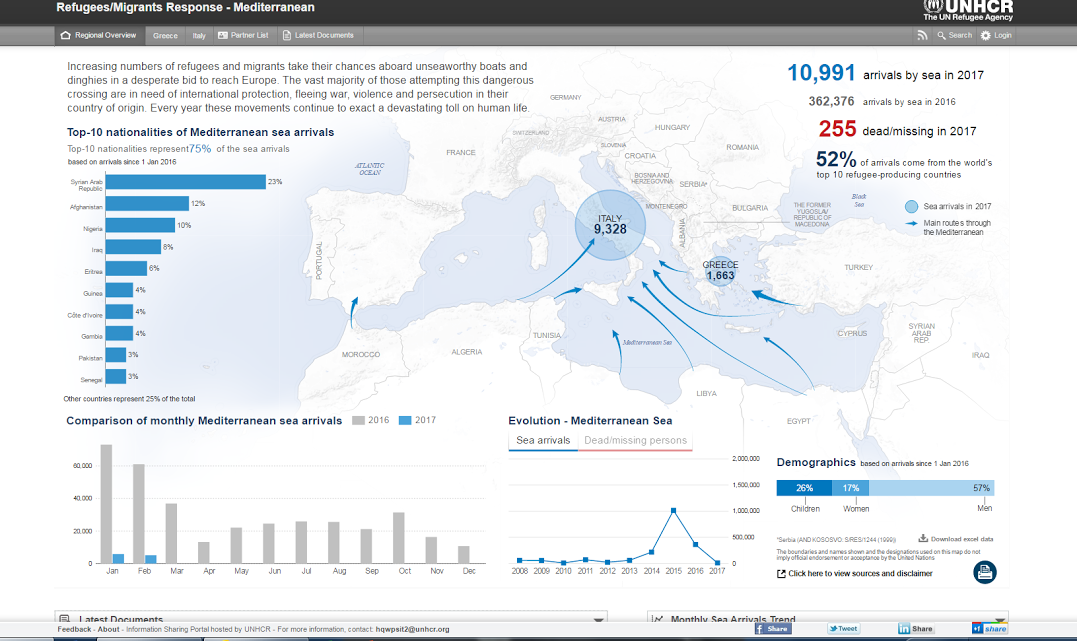Image resolution: width=1077 pixels, height=641 pixels.
Task: Click to view sources and disclaimer
Action: (860, 573)
